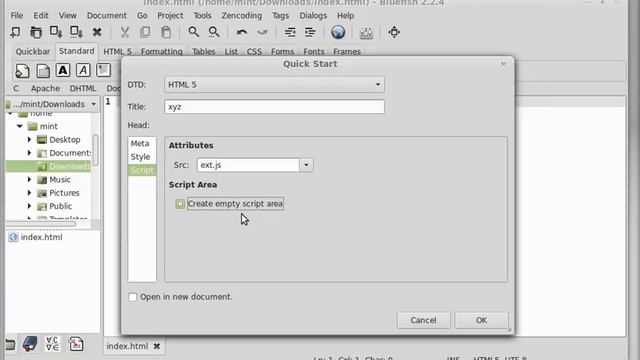This screenshot has height=360, width=640.
Task: Expand the Documents folder
Action: (x=29, y=153)
